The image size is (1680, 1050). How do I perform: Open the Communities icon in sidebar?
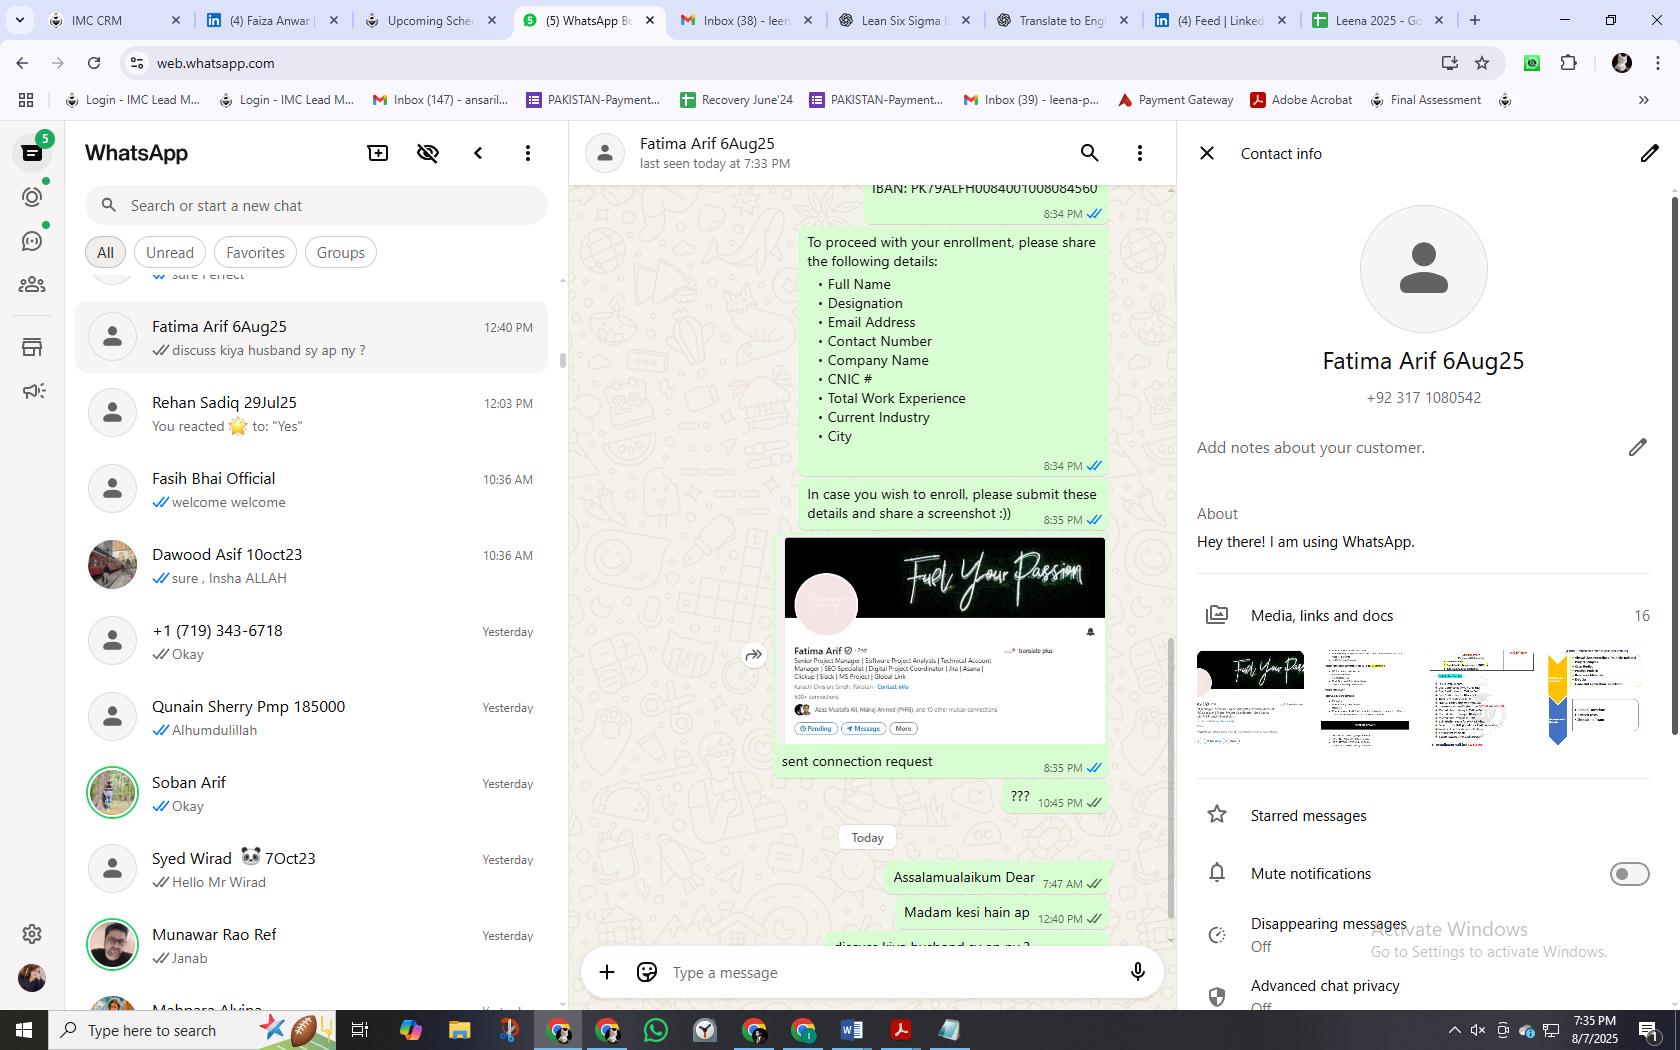coord(32,285)
